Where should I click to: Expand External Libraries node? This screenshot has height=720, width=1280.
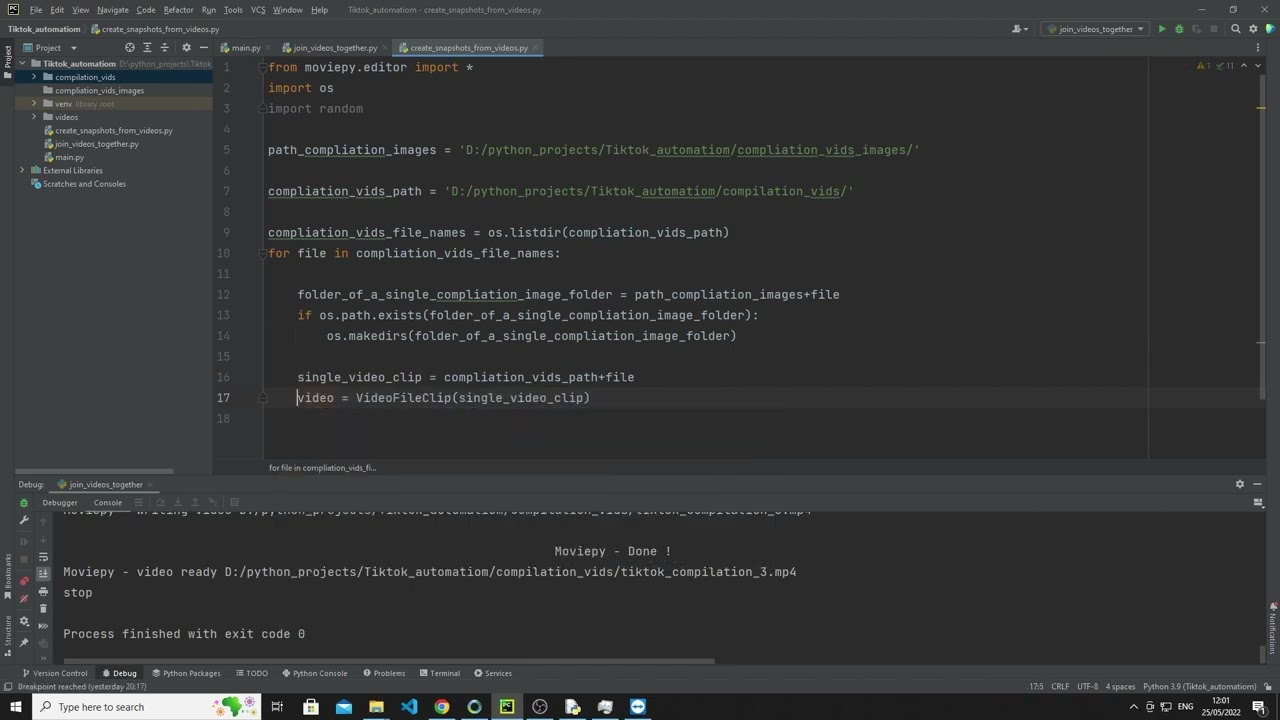pyautogui.click(x=22, y=171)
